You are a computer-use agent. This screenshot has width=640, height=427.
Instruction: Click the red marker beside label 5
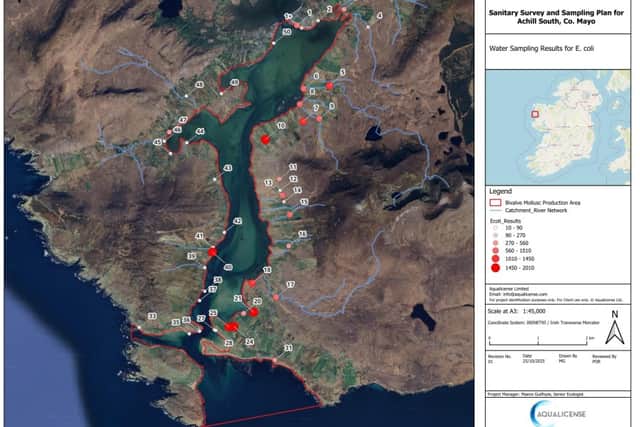tap(329, 86)
